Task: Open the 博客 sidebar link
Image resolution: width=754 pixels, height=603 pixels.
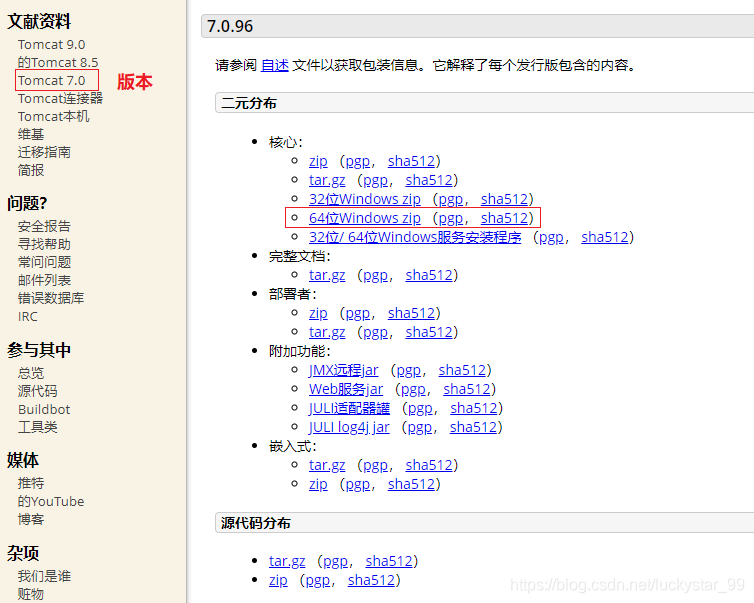Action: (31, 519)
